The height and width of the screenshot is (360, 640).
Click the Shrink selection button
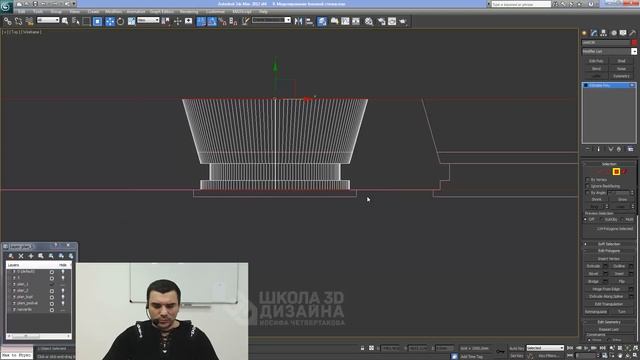tap(597, 200)
